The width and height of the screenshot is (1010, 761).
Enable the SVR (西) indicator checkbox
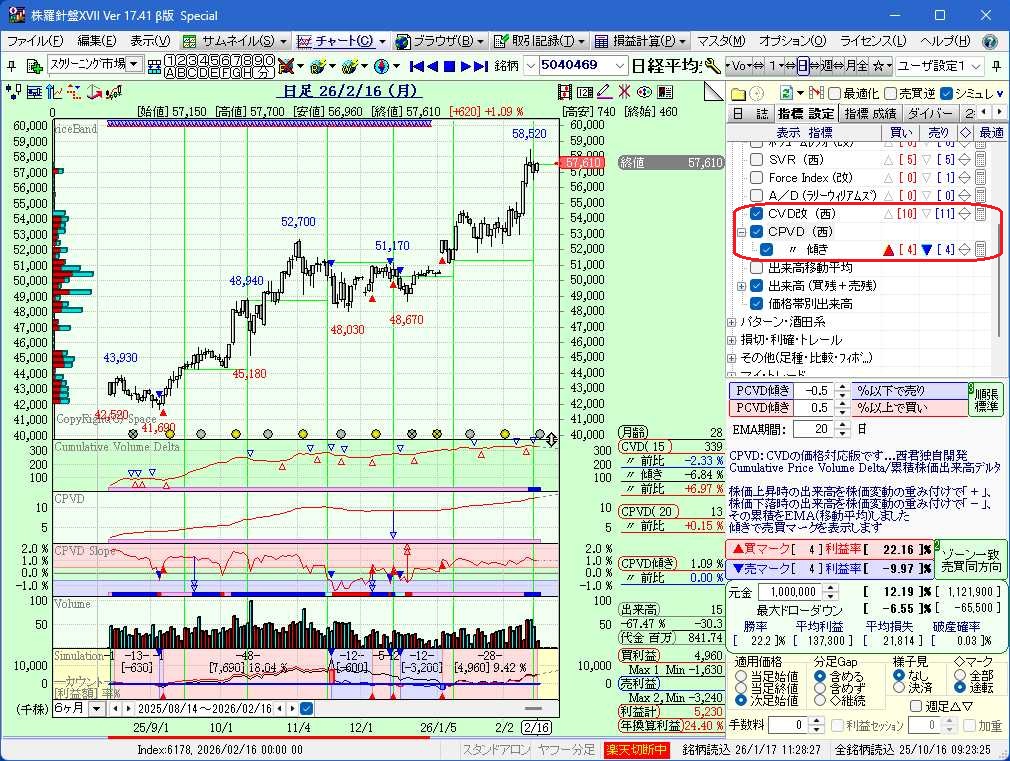(x=757, y=159)
